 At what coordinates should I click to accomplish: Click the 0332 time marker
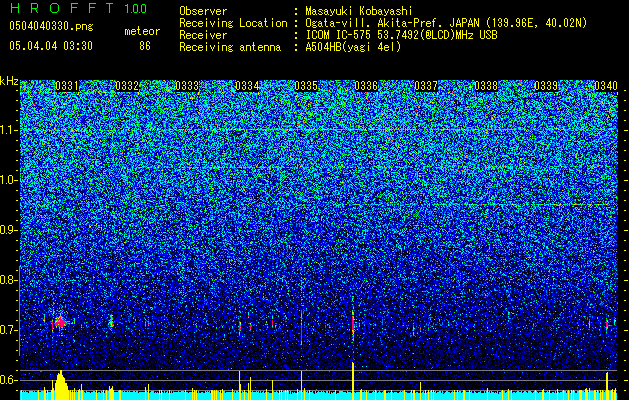[x=127, y=86]
